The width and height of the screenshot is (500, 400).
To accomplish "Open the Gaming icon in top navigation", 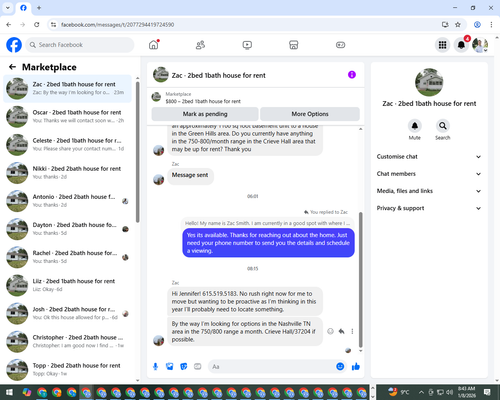I will point(340,45).
